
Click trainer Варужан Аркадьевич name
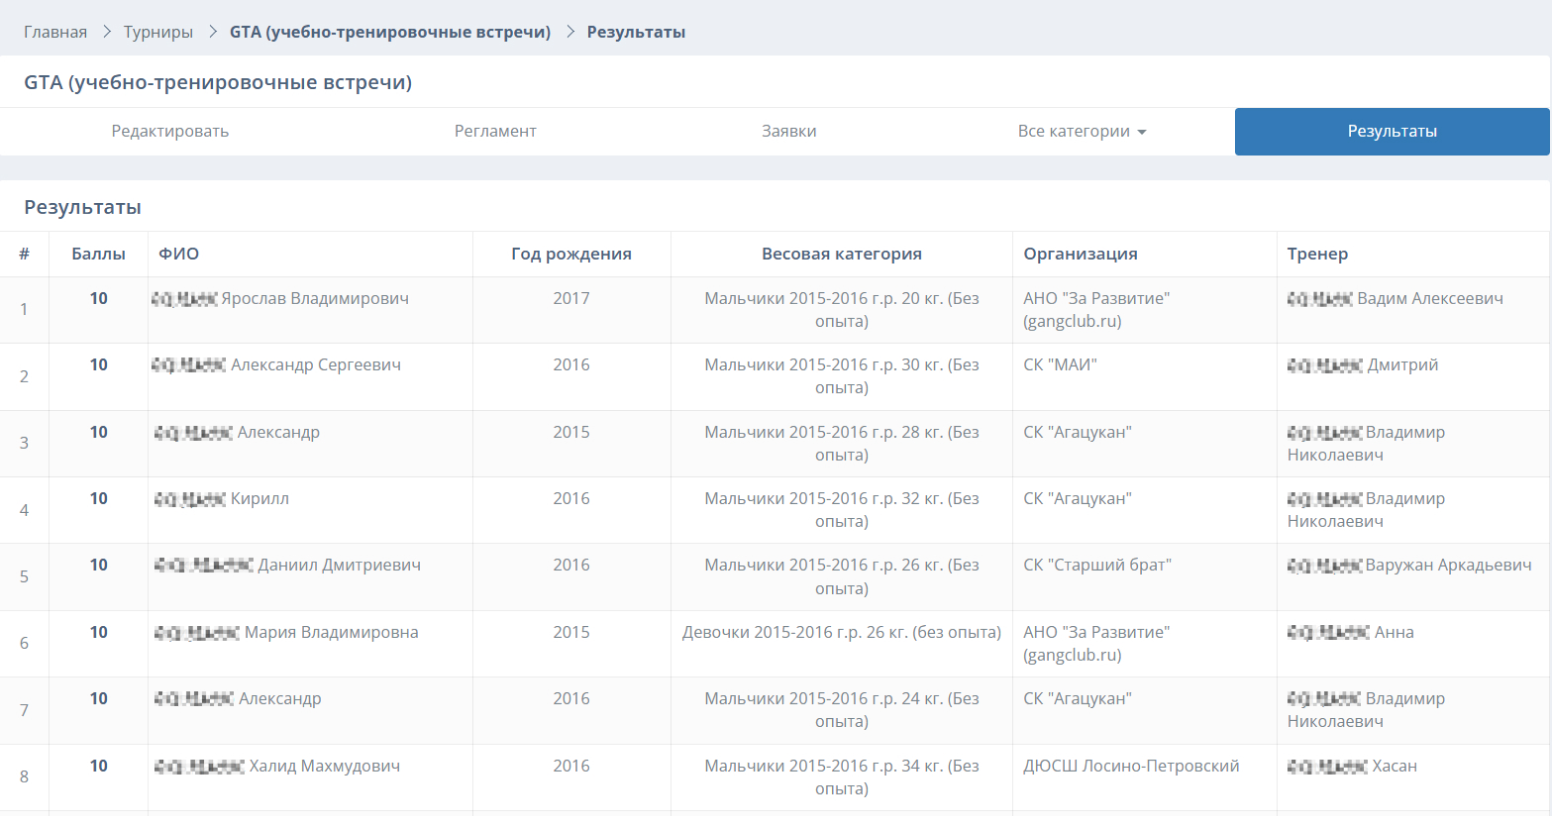(x=1448, y=565)
